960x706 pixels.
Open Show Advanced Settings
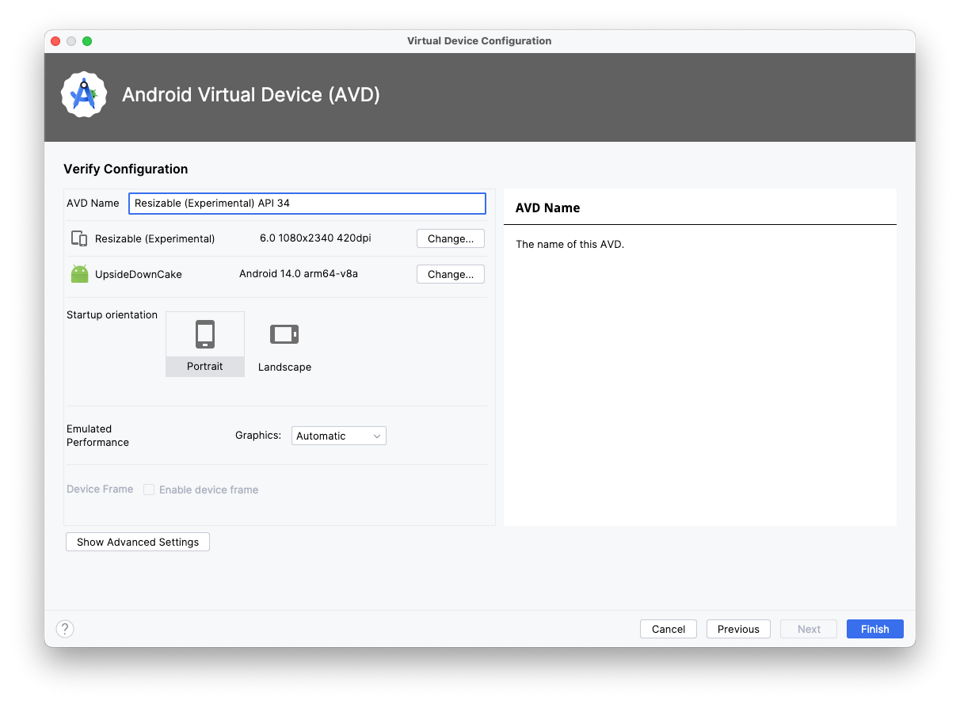click(x=137, y=541)
